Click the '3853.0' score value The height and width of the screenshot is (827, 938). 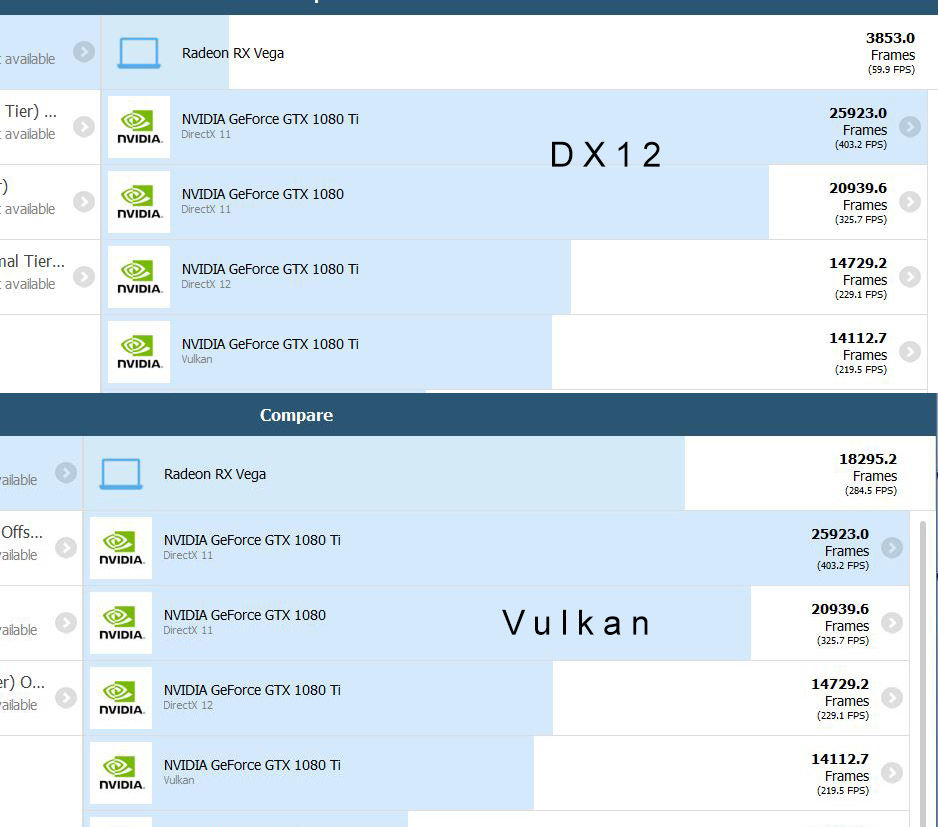click(890, 38)
